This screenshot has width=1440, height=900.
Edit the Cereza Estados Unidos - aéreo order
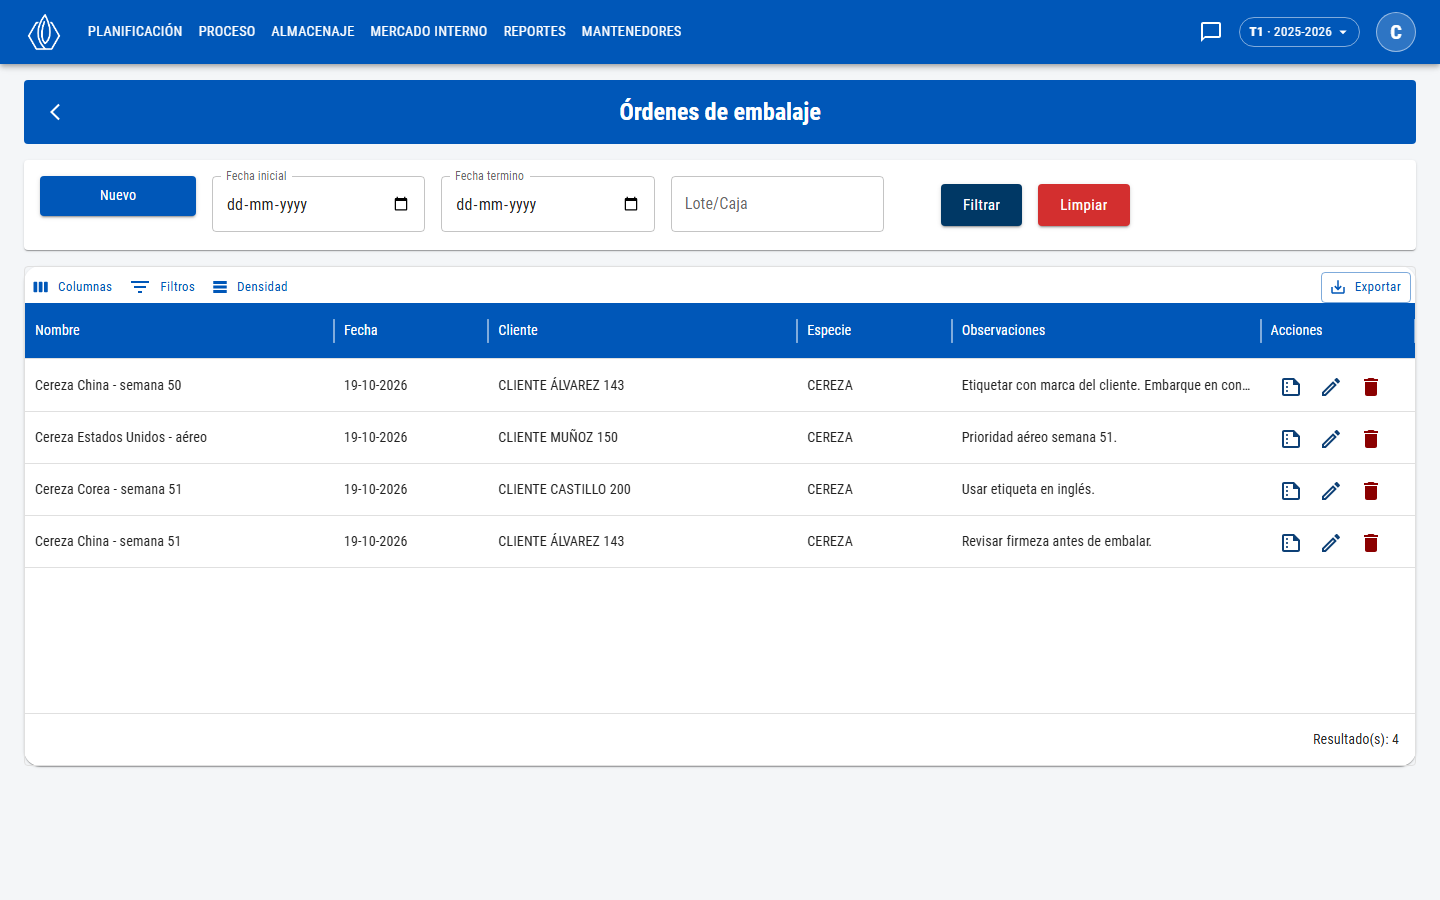click(x=1331, y=439)
